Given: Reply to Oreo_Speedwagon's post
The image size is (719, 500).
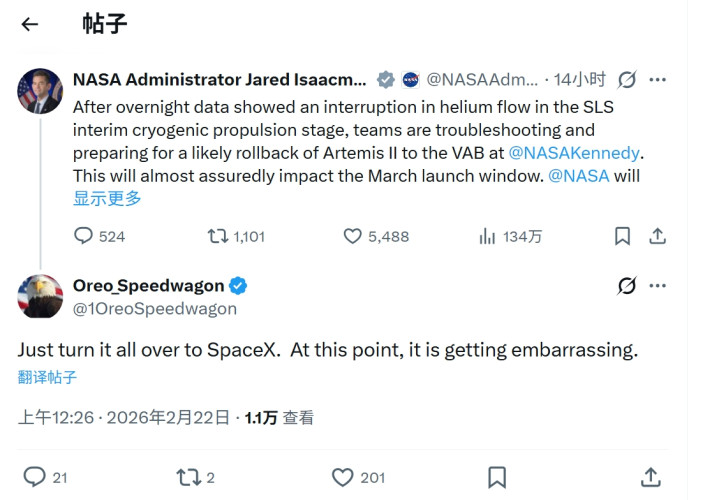Looking at the screenshot, I should (34, 477).
